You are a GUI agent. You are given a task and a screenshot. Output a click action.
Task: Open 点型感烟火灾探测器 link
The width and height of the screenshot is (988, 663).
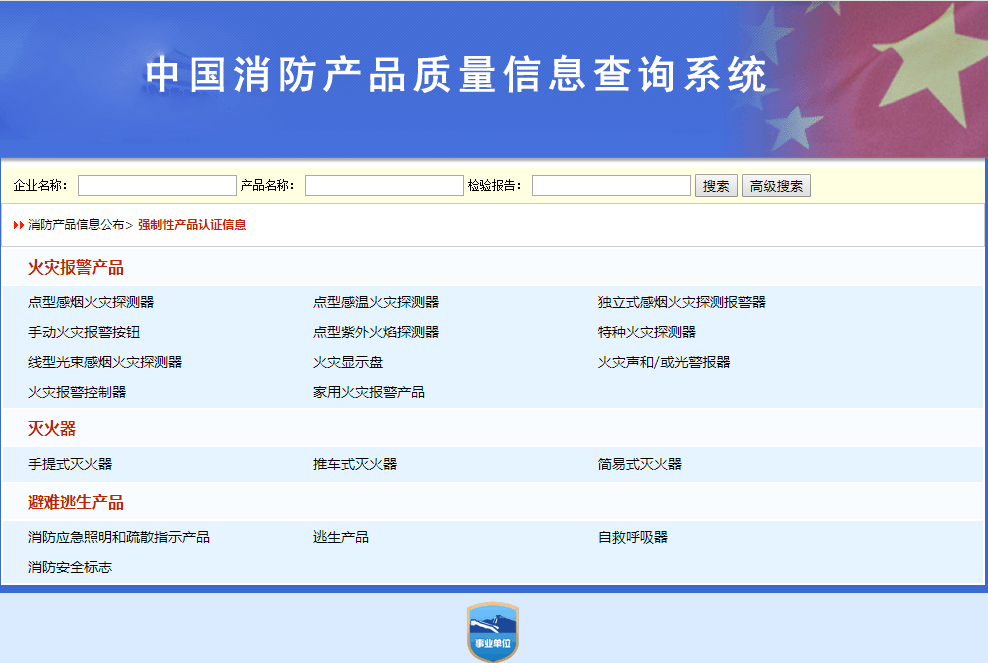(x=92, y=300)
